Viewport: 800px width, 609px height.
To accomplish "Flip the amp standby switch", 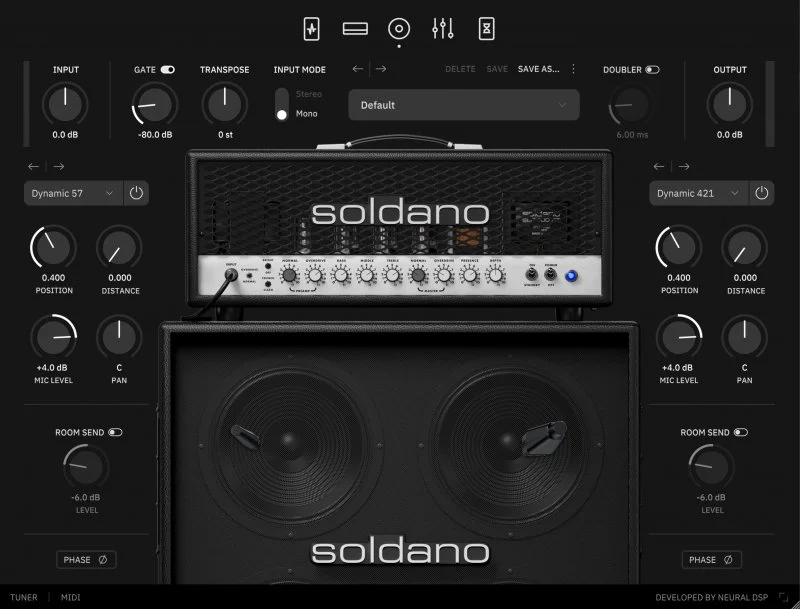I will pyautogui.click(x=532, y=275).
